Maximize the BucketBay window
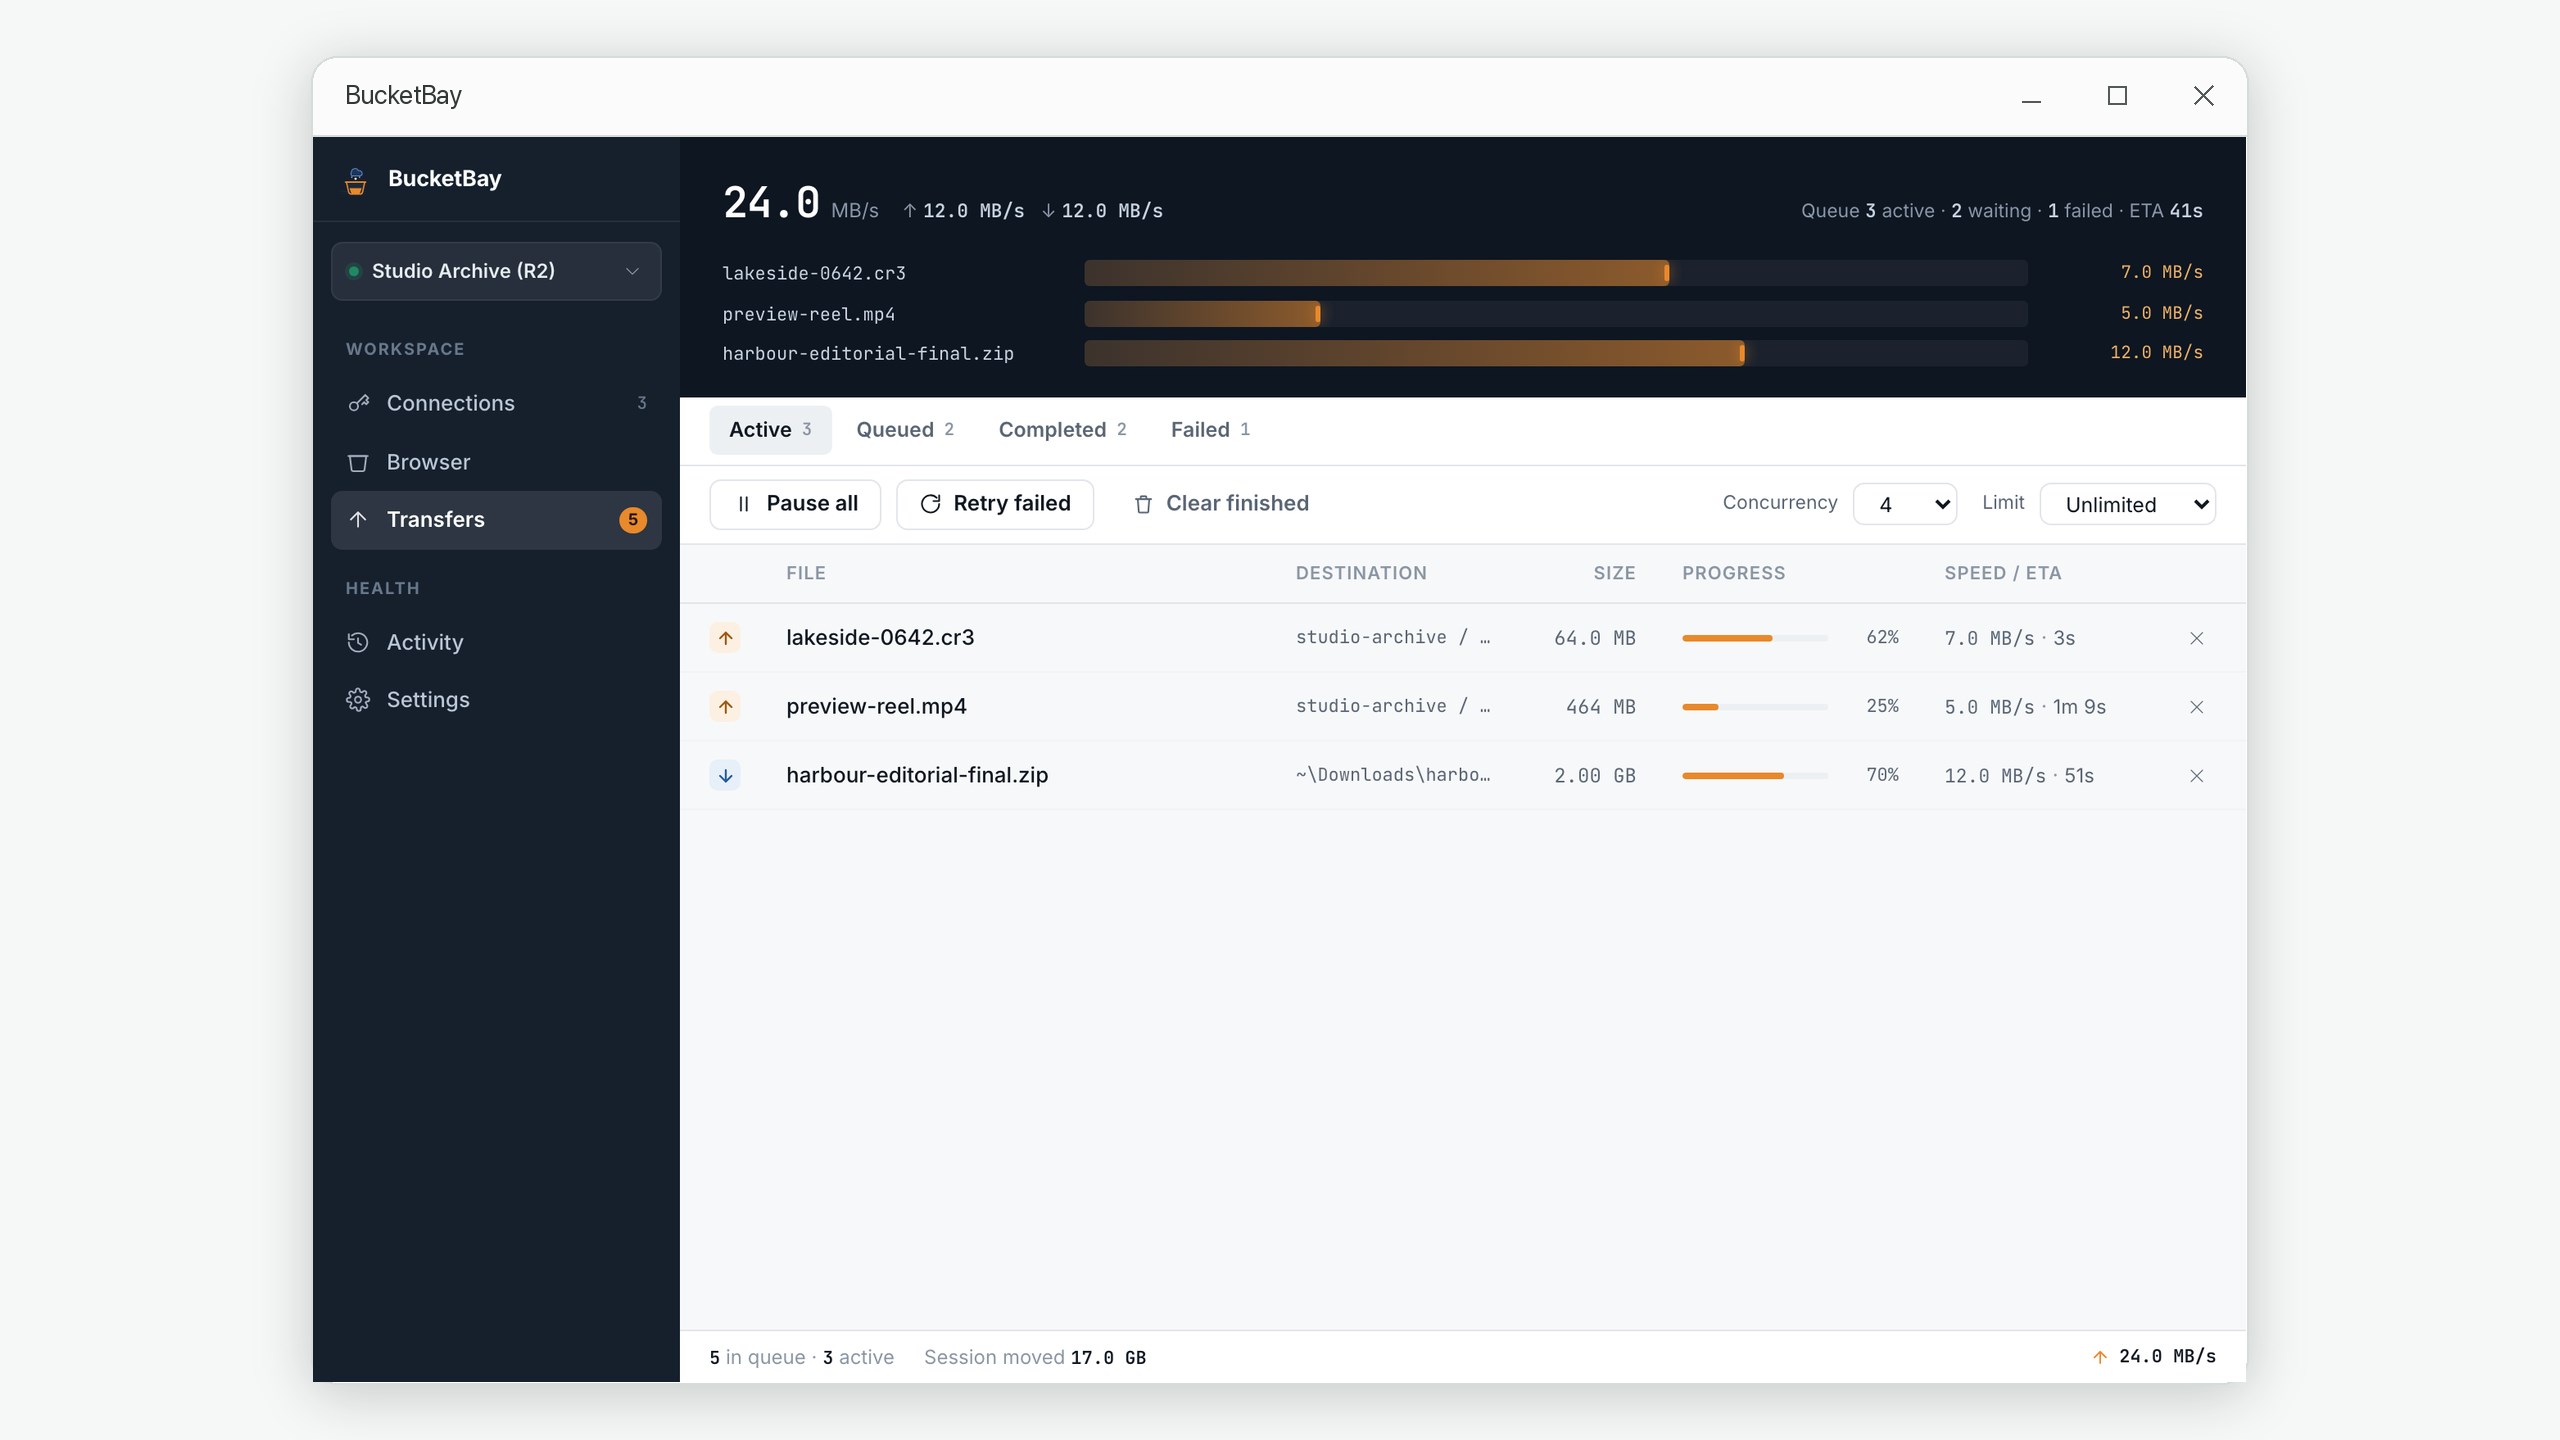The width and height of the screenshot is (2560, 1440). click(x=2117, y=96)
